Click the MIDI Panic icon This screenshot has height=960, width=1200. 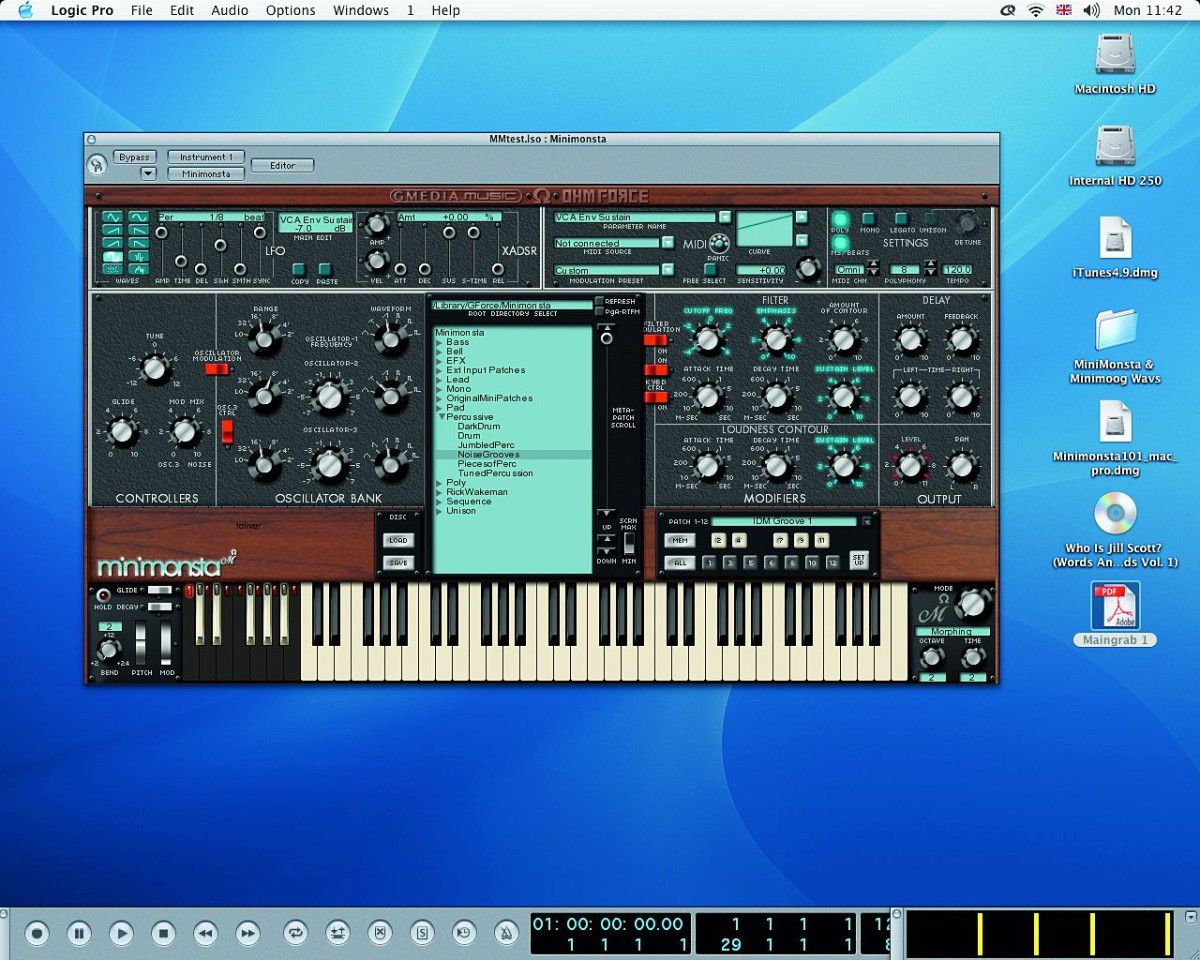pyautogui.click(x=718, y=243)
